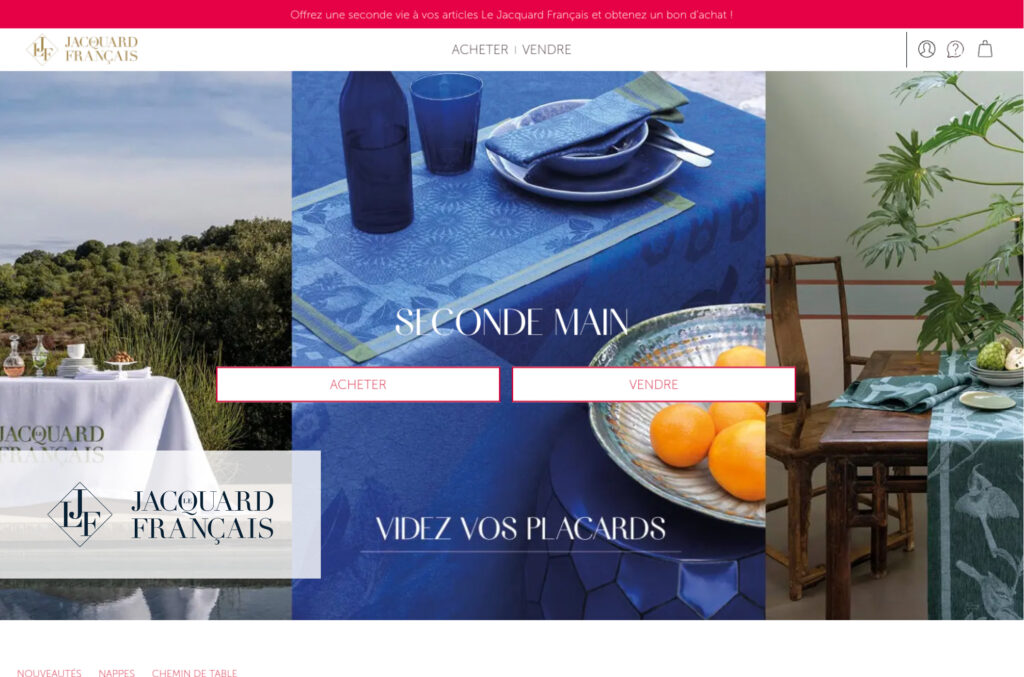Open the NOUVEAUTÉS category link
Image resolution: width=1024 pixels, height=677 pixels.
tap(49, 672)
